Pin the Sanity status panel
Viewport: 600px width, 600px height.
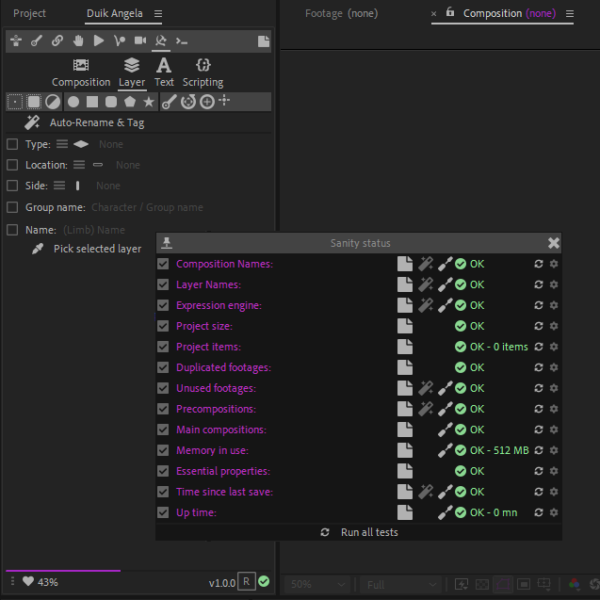(x=167, y=243)
